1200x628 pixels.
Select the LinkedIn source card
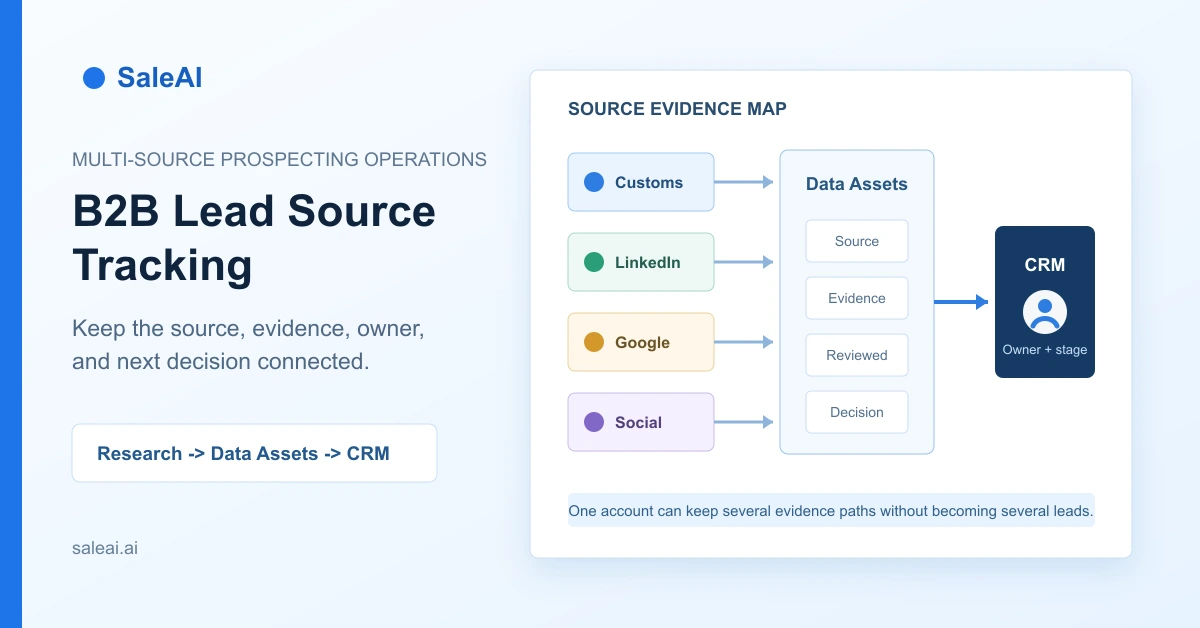tap(641, 262)
